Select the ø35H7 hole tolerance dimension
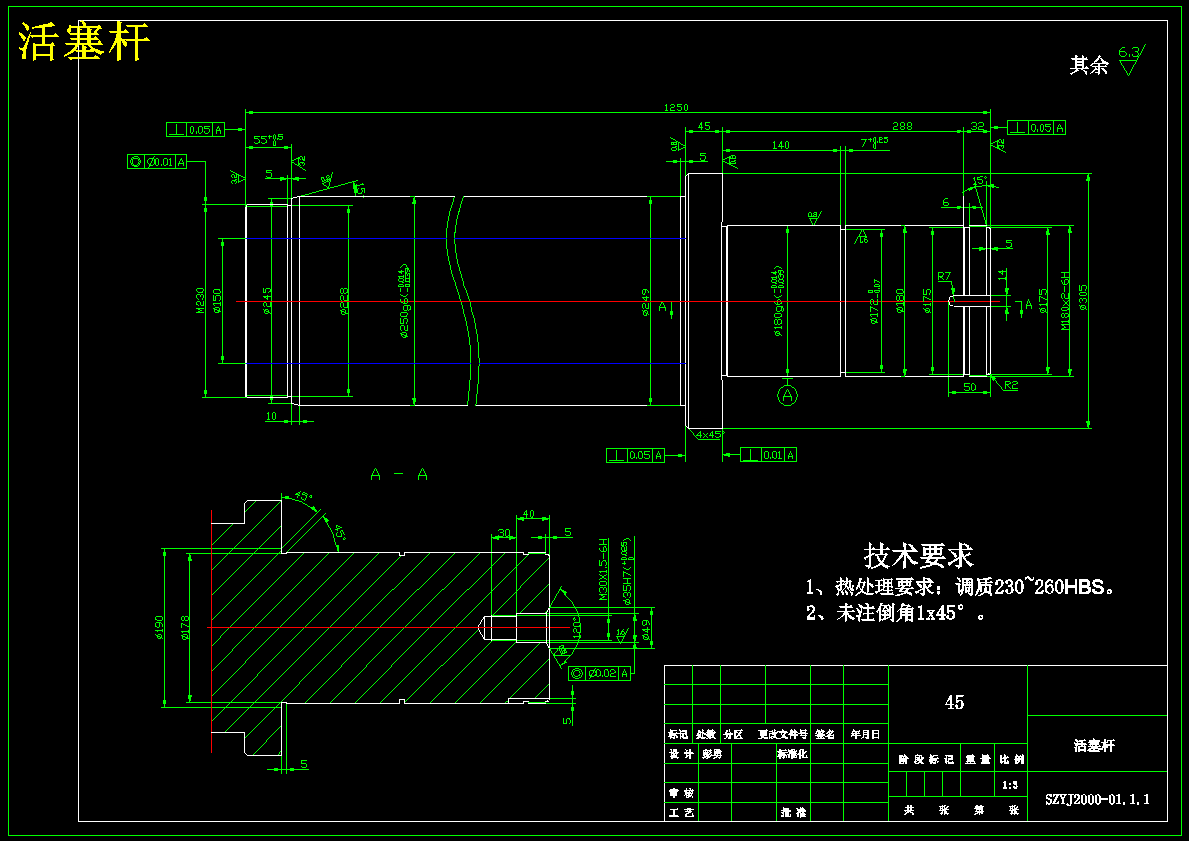The width and height of the screenshot is (1189, 841). (x=626, y=573)
